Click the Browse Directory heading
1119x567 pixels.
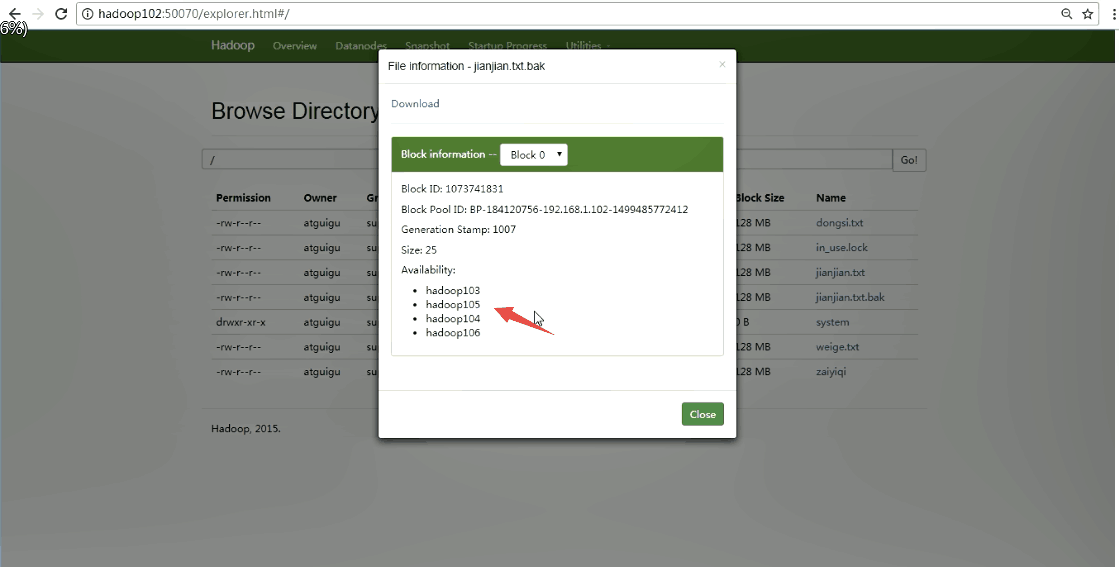[x=295, y=111]
